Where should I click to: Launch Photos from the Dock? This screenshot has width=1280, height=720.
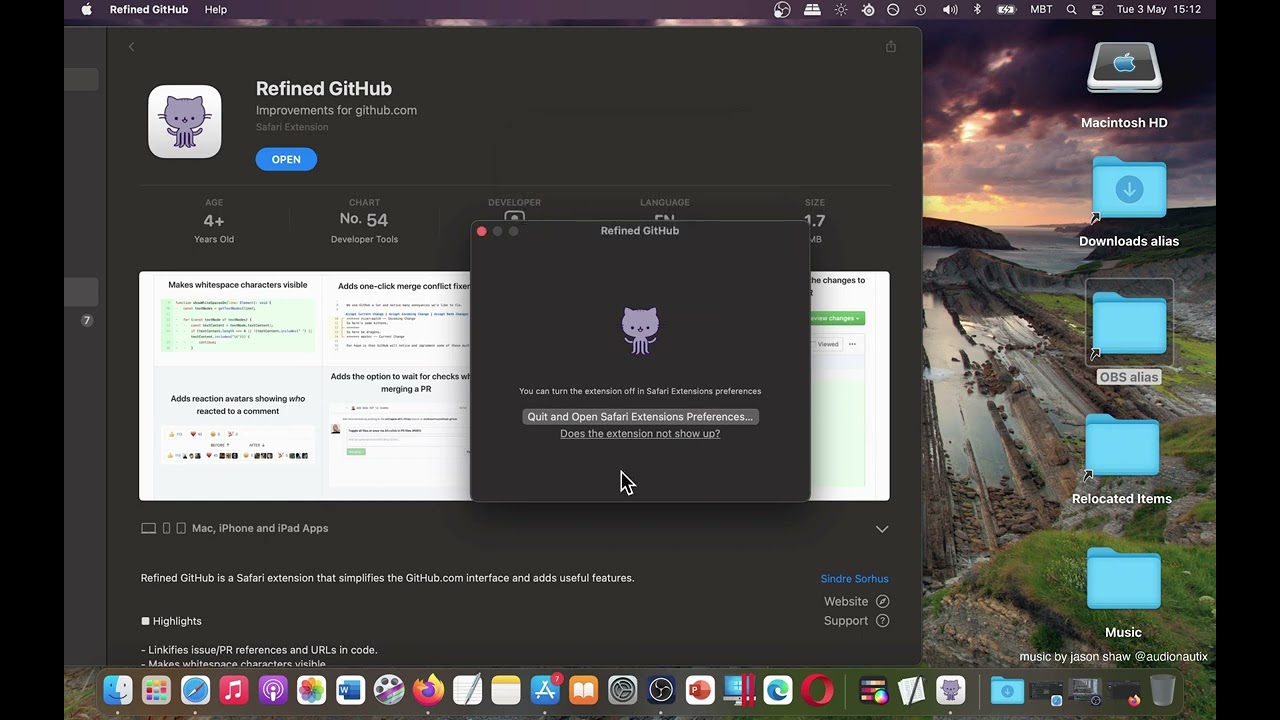(312, 690)
